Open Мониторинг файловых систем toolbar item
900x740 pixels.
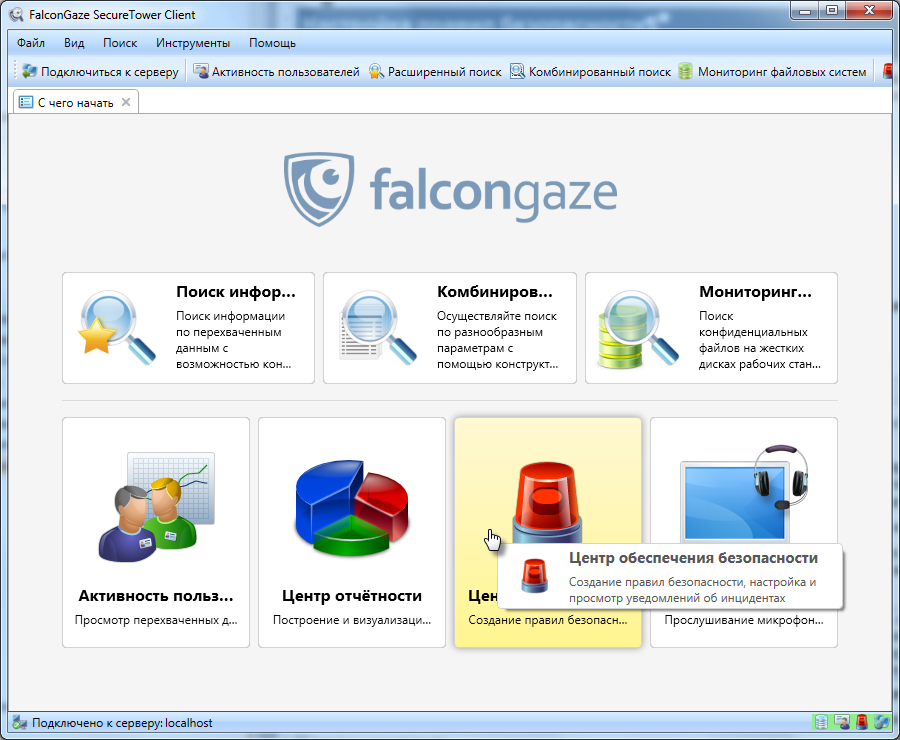click(772, 72)
